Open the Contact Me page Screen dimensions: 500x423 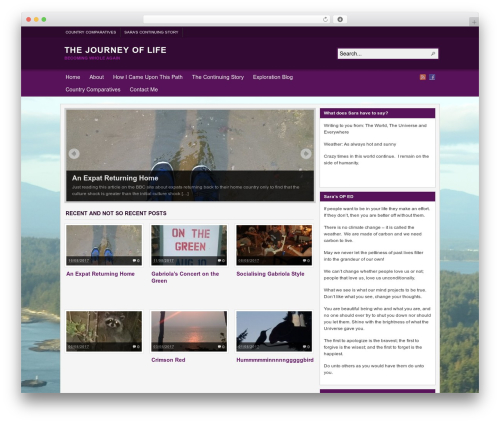[144, 89]
